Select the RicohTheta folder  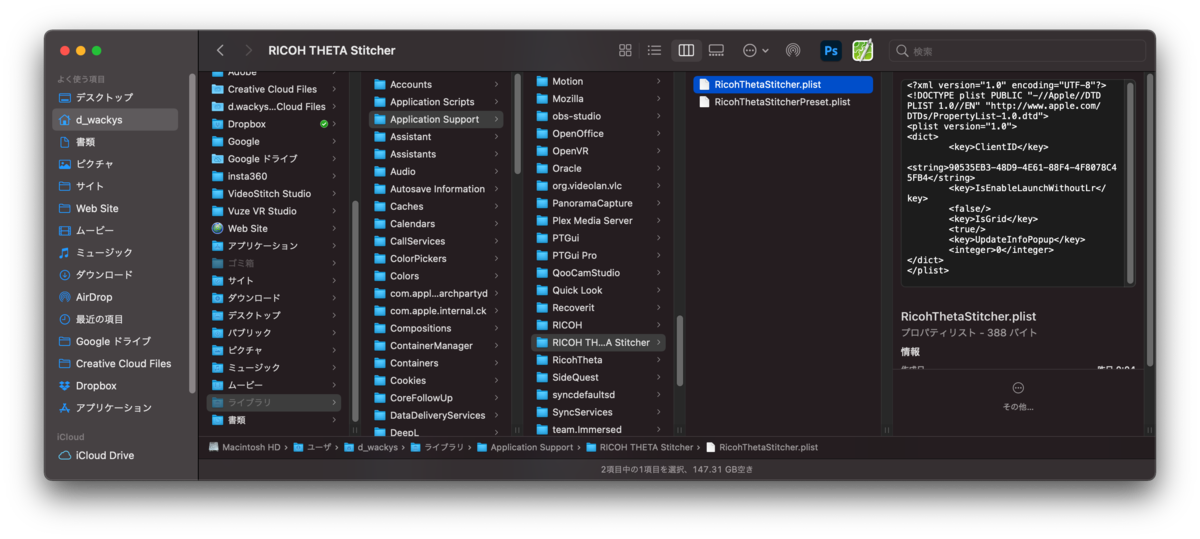(x=598, y=360)
